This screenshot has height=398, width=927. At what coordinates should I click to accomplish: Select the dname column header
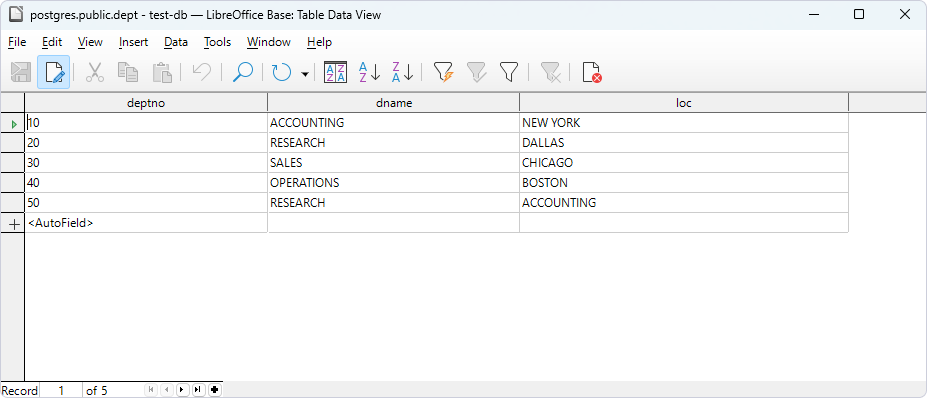394,103
